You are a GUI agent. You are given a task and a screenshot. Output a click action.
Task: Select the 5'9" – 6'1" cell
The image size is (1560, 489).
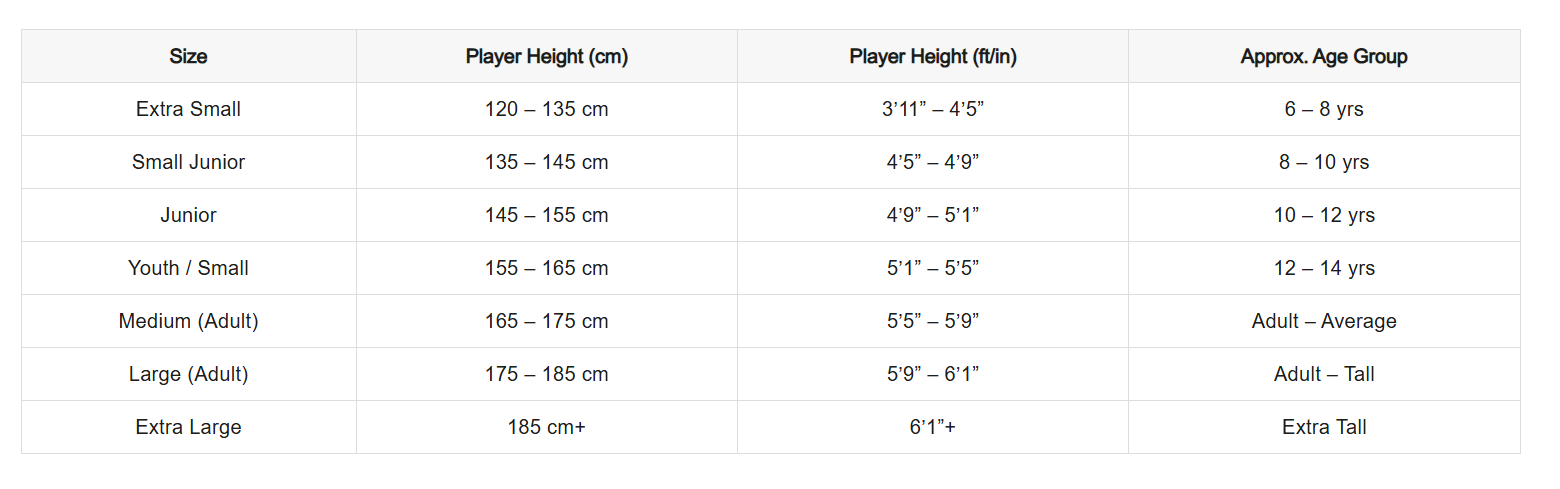pos(932,374)
